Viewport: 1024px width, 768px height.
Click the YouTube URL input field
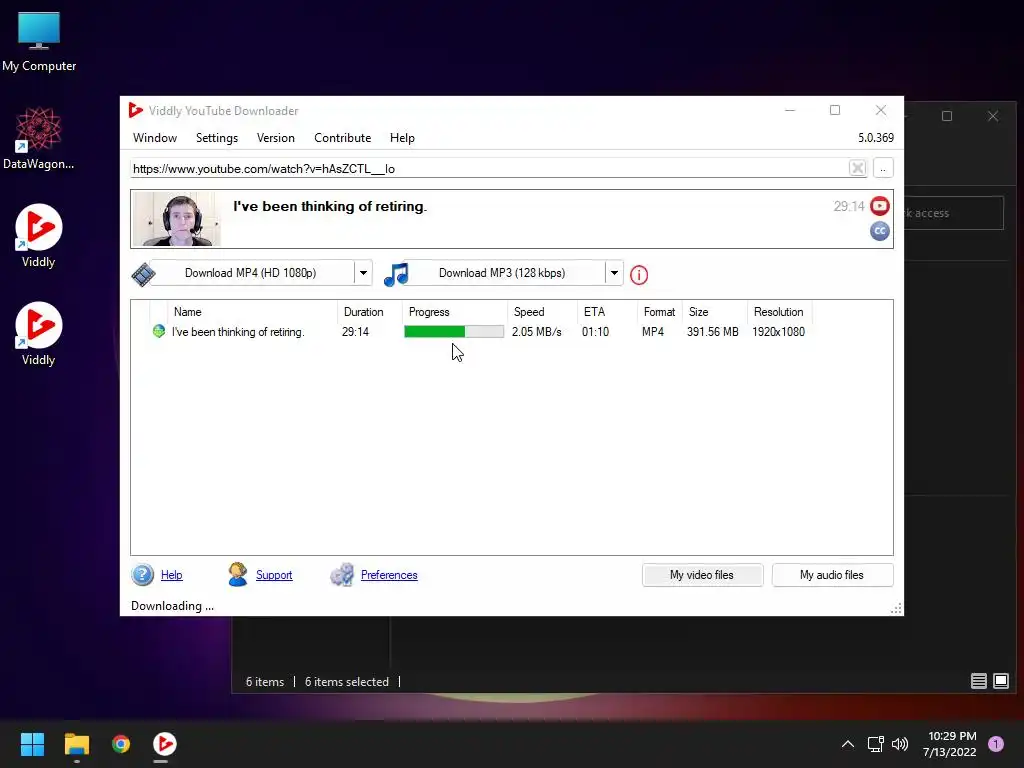[488, 168]
